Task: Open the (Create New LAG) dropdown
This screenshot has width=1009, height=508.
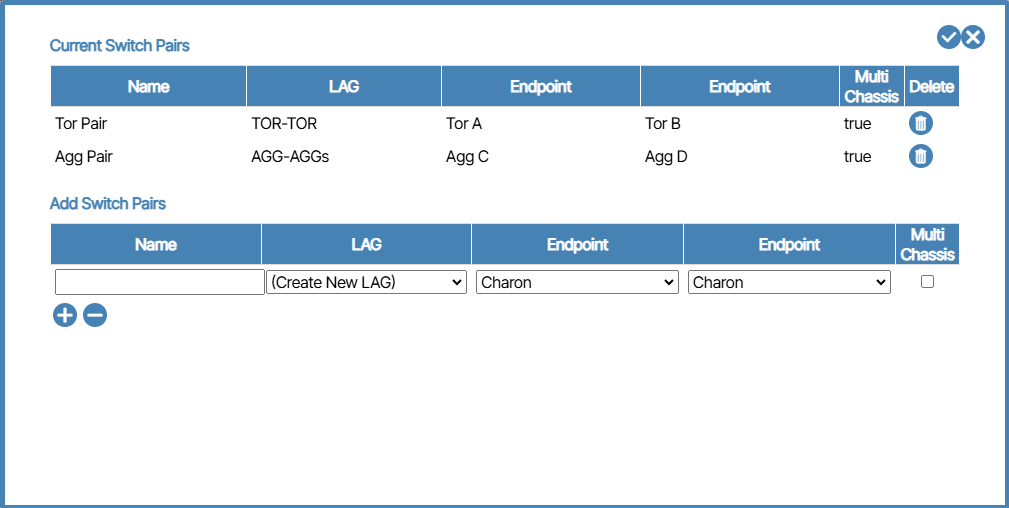Action: click(366, 282)
